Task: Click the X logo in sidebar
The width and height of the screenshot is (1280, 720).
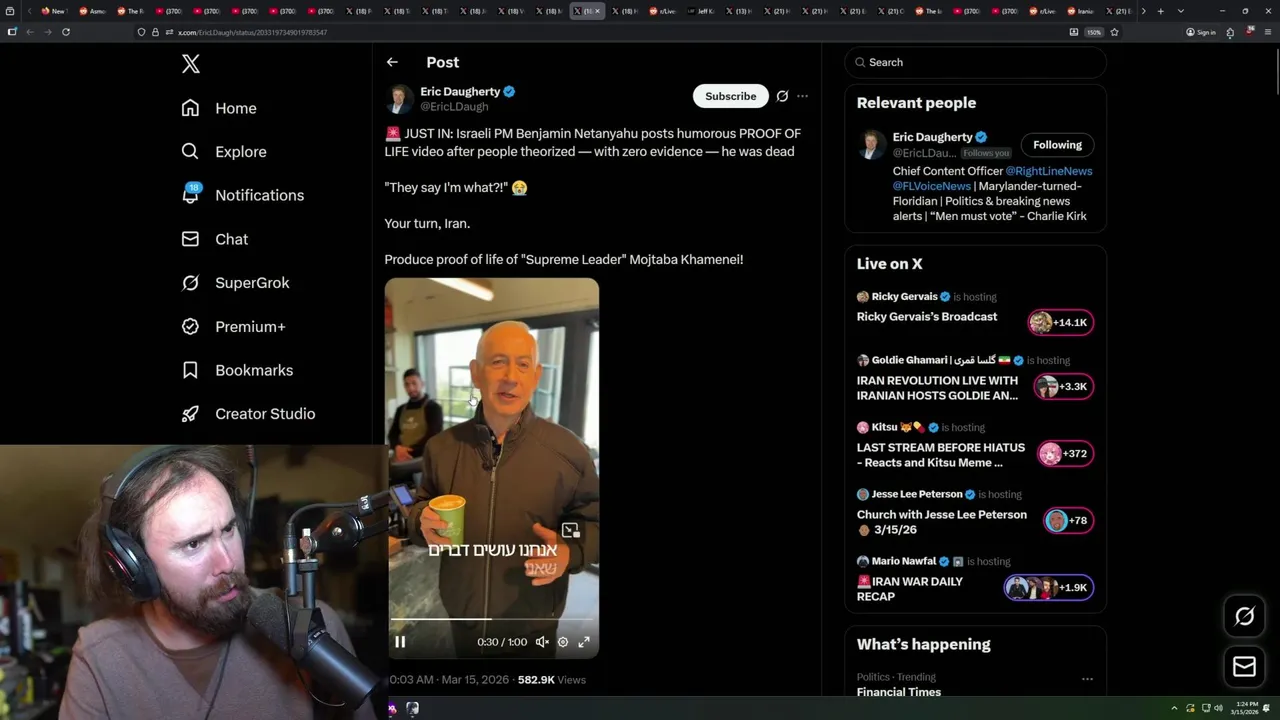Action: (191, 64)
